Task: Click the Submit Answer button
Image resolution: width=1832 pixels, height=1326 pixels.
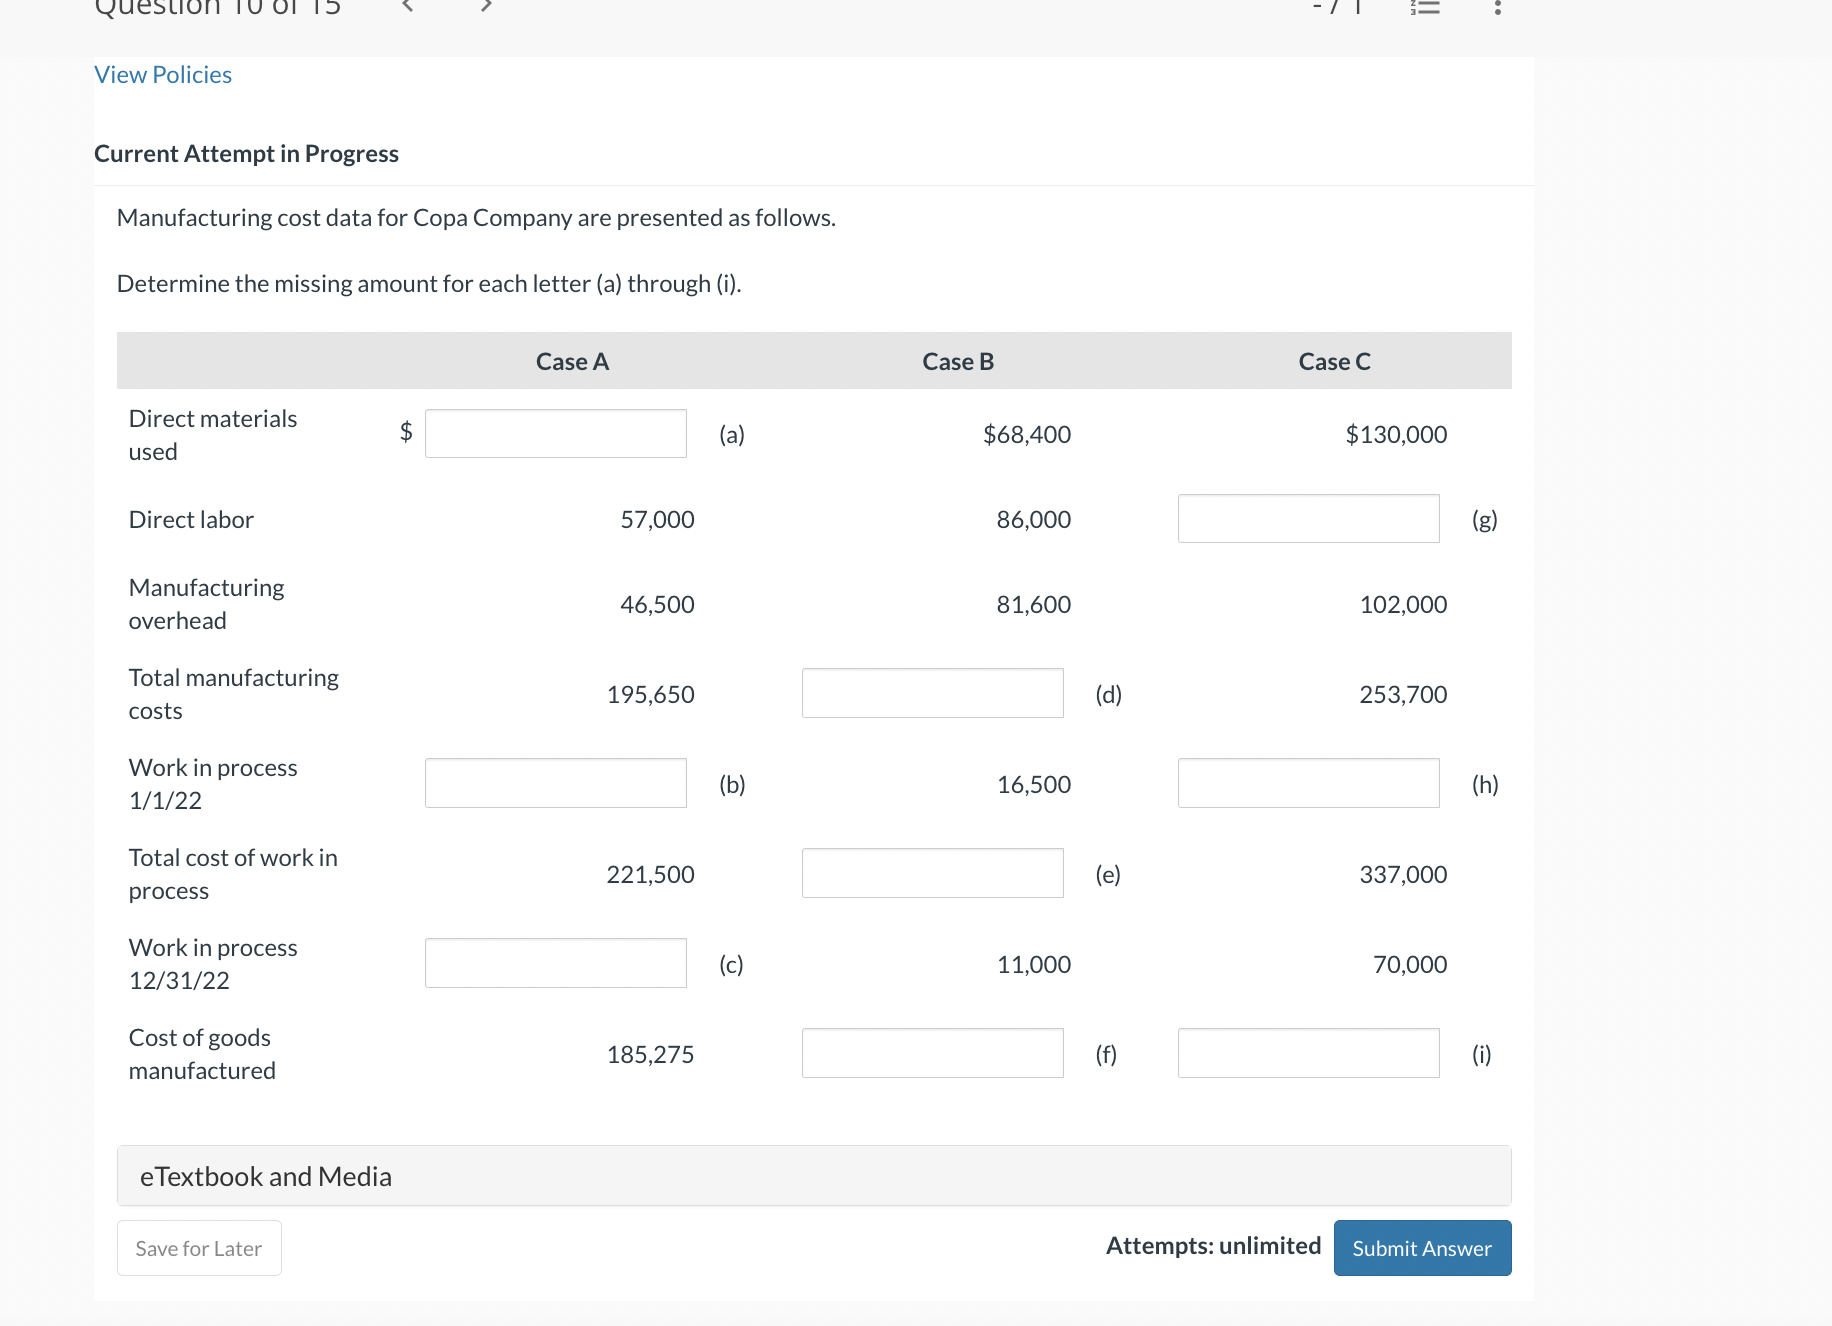Action: (x=1421, y=1248)
